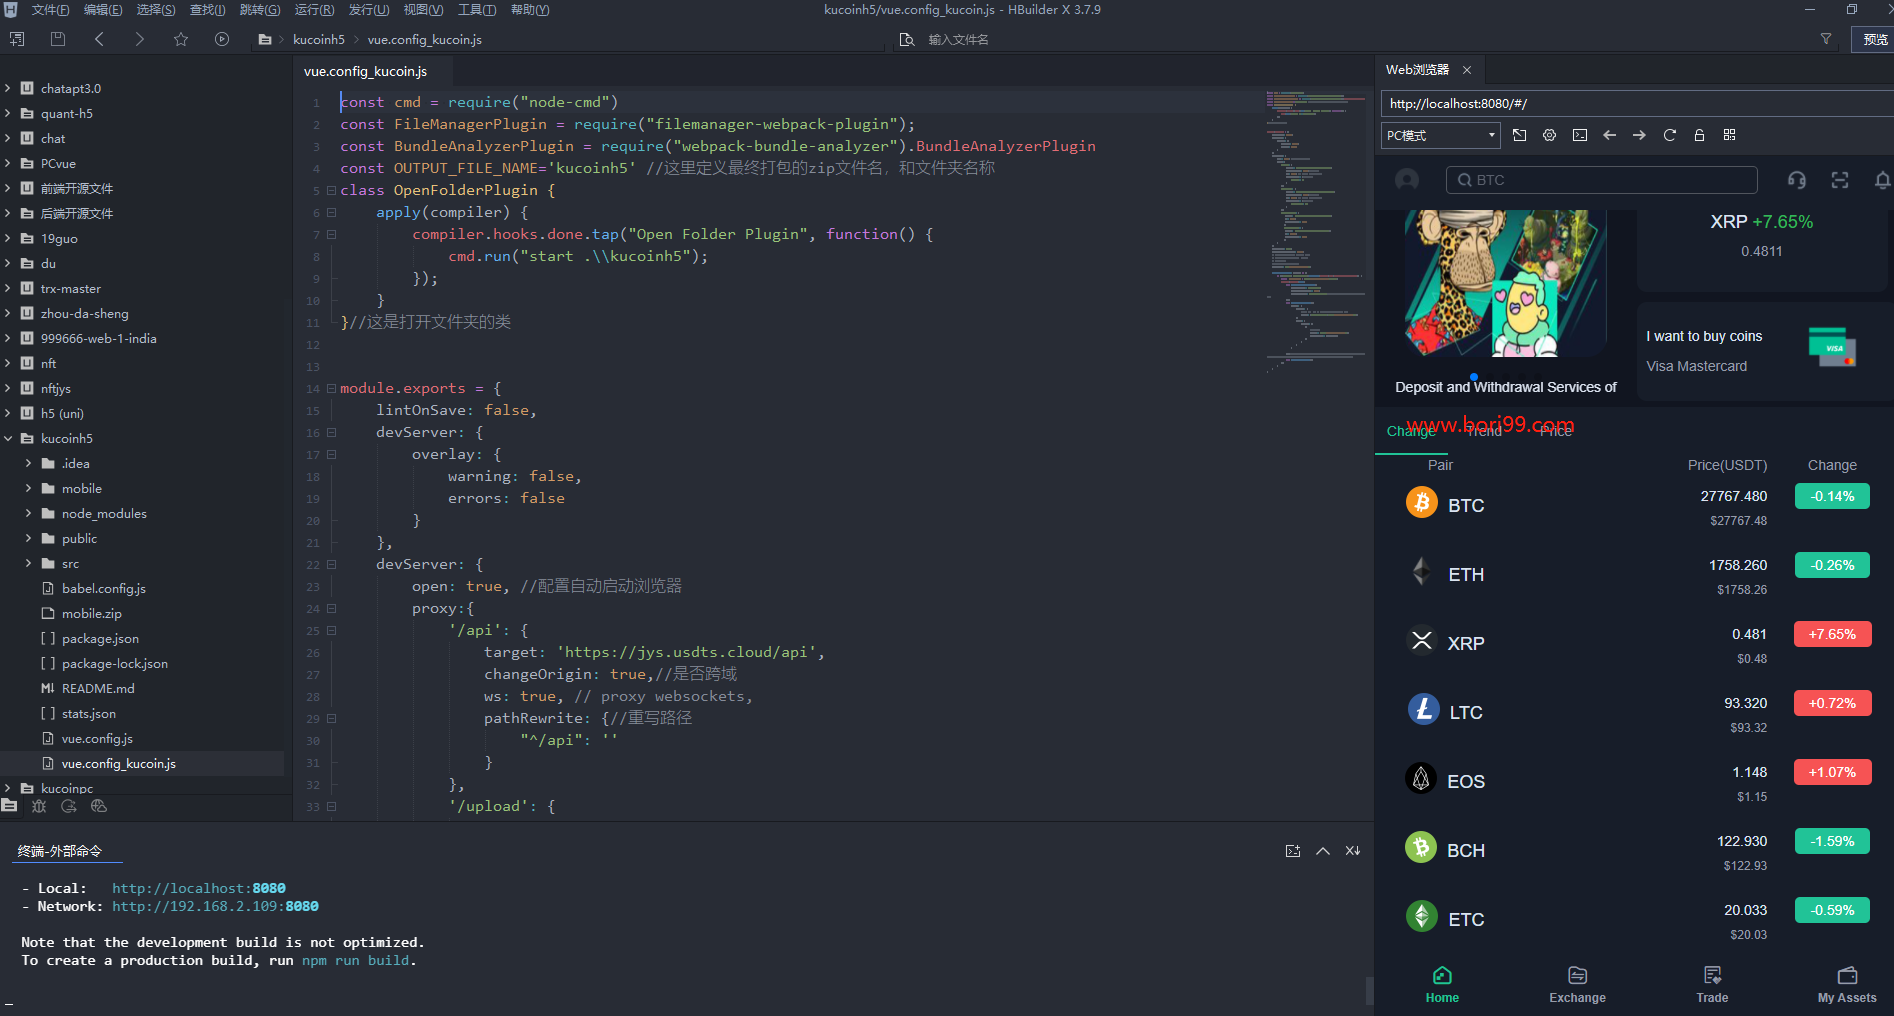
Task: Click the browser back arrow in Web浏览器 panel
Action: pyautogui.click(x=1610, y=135)
